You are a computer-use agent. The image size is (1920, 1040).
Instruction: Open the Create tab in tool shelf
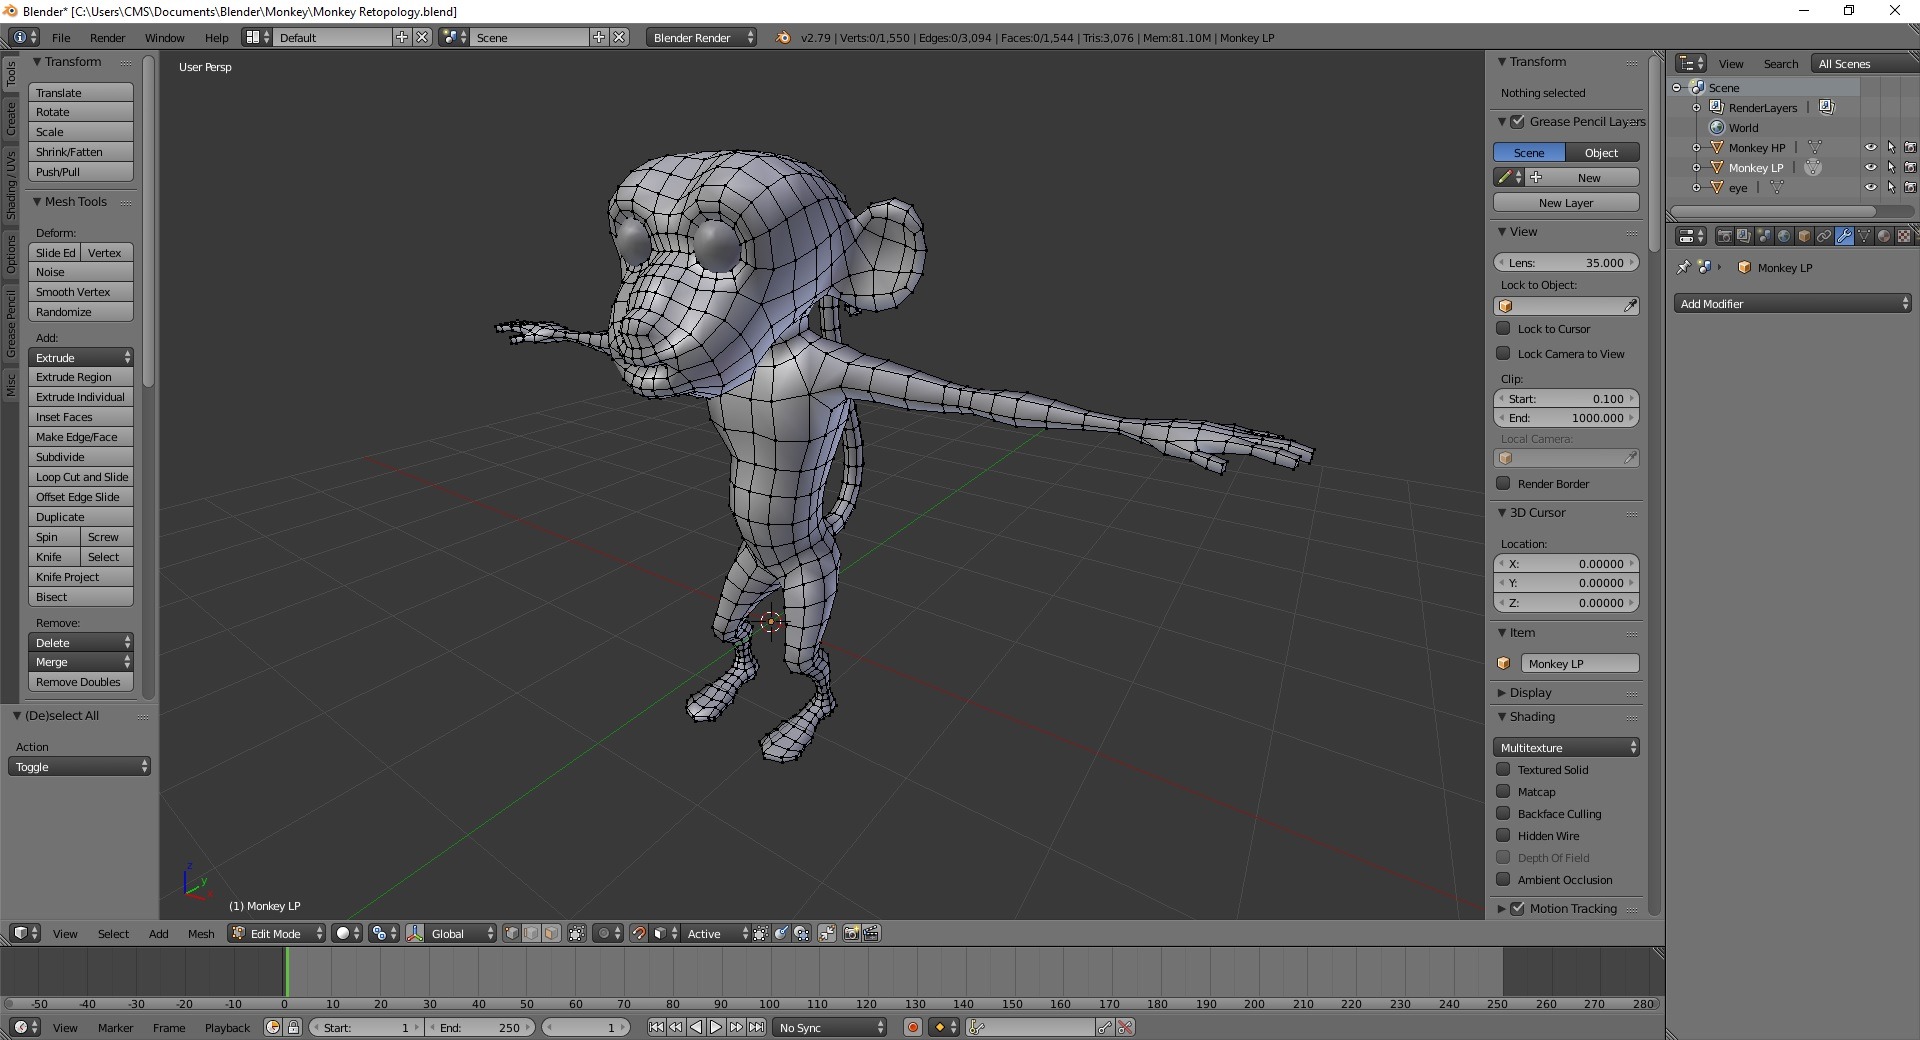(x=10, y=118)
